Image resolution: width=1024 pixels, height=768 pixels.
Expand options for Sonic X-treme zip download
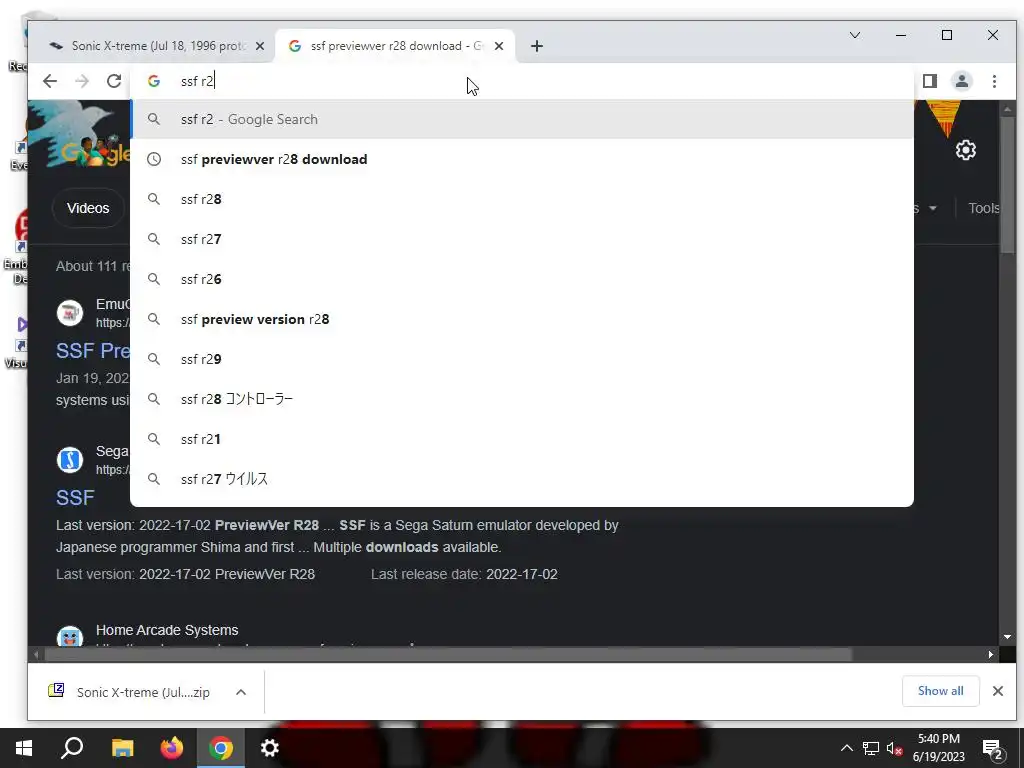pos(241,692)
